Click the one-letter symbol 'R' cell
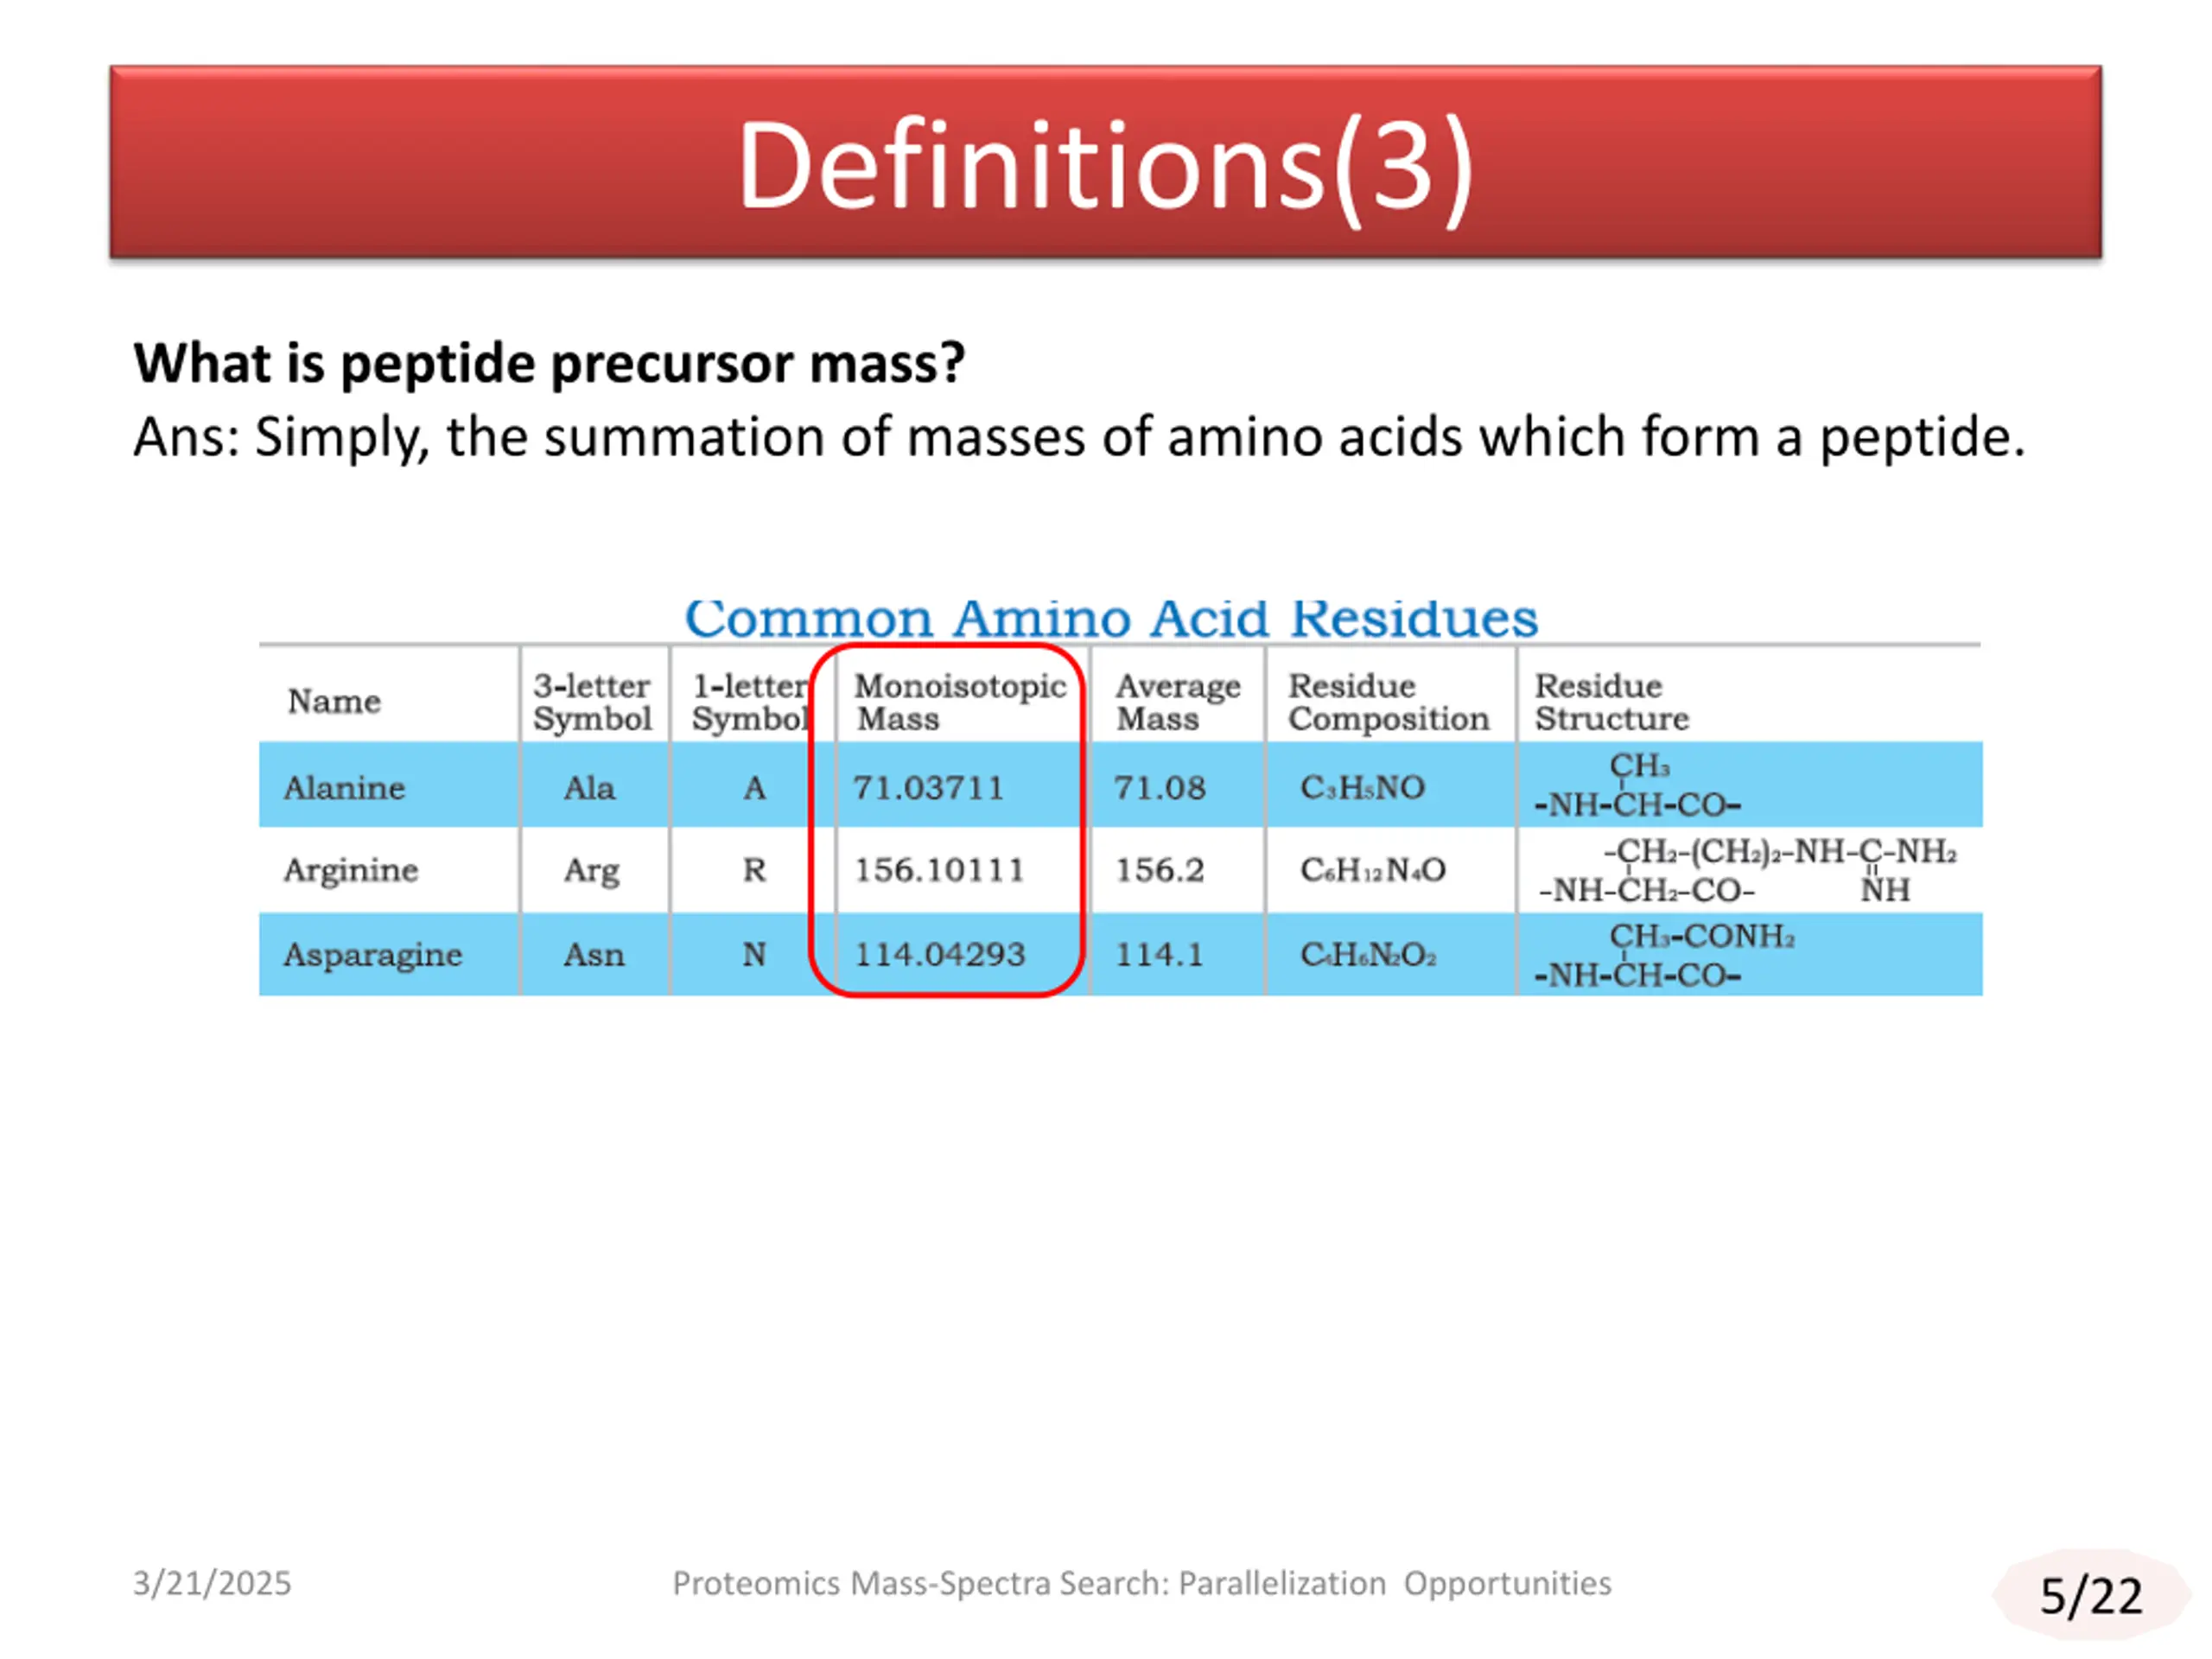The image size is (2212, 1659). coord(754,870)
